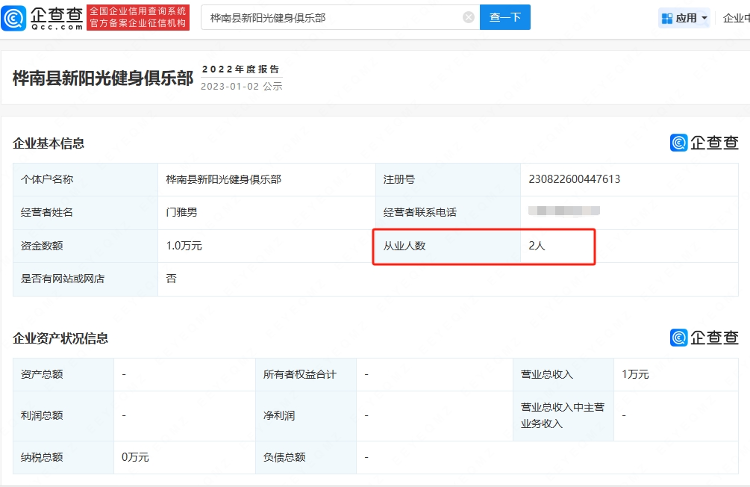Click the 2022年度报告 label
Image resolution: width=750 pixels, height=487 pixels.
(x=241, y=69)
